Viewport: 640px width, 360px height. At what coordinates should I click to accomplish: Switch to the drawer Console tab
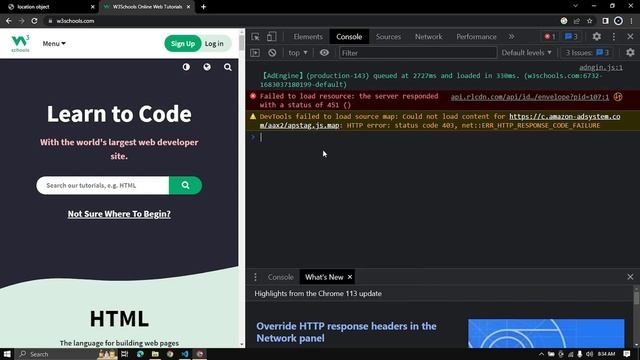[x=280, y=277]
